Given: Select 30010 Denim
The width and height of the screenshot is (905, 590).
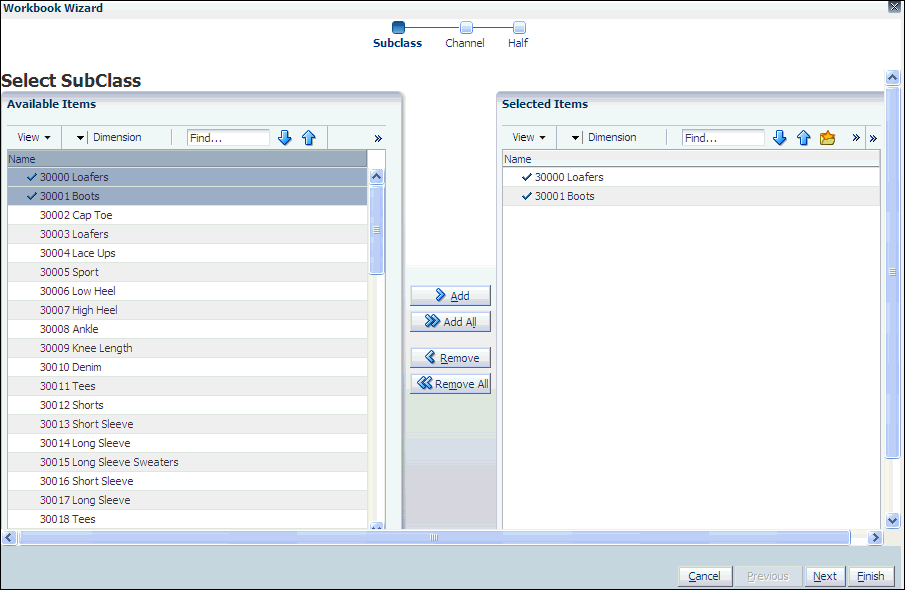Looking at the screenshot, I should [188, 368].
